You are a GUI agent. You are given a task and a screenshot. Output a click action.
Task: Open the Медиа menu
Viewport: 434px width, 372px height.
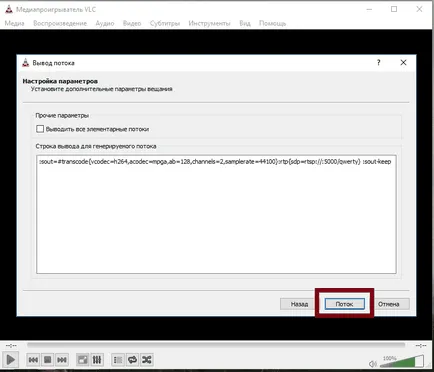click(x=14, y=23)
